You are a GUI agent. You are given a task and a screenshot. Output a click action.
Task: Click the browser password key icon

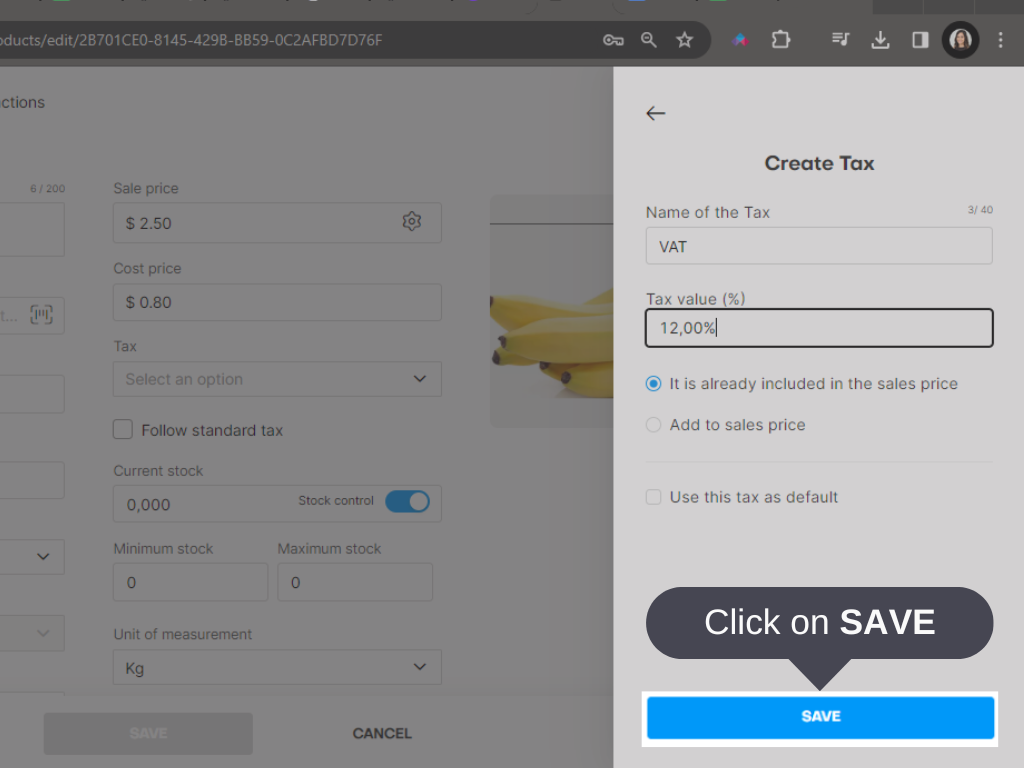[x=613, y=40]
